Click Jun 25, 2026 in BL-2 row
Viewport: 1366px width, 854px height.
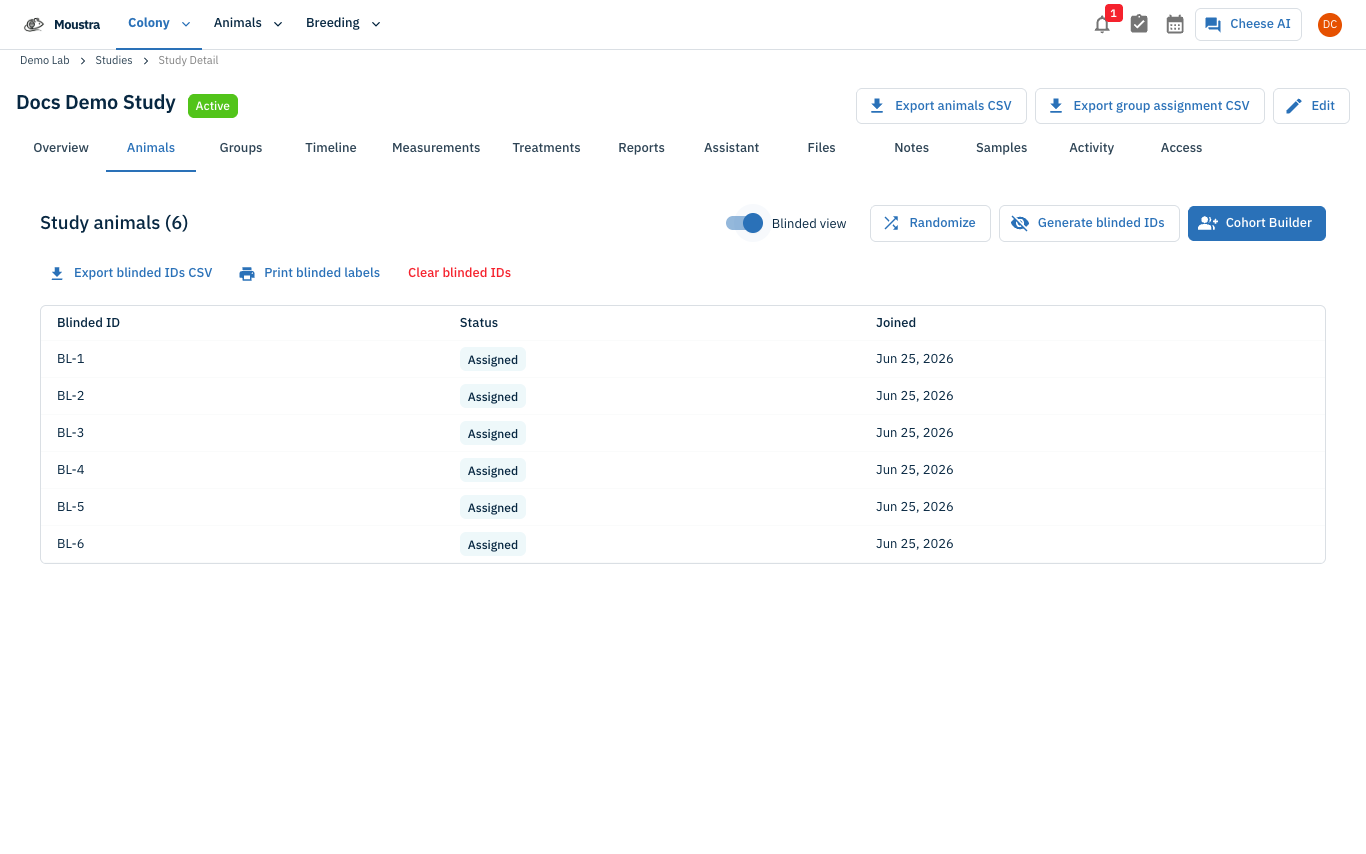coord(915,396)
